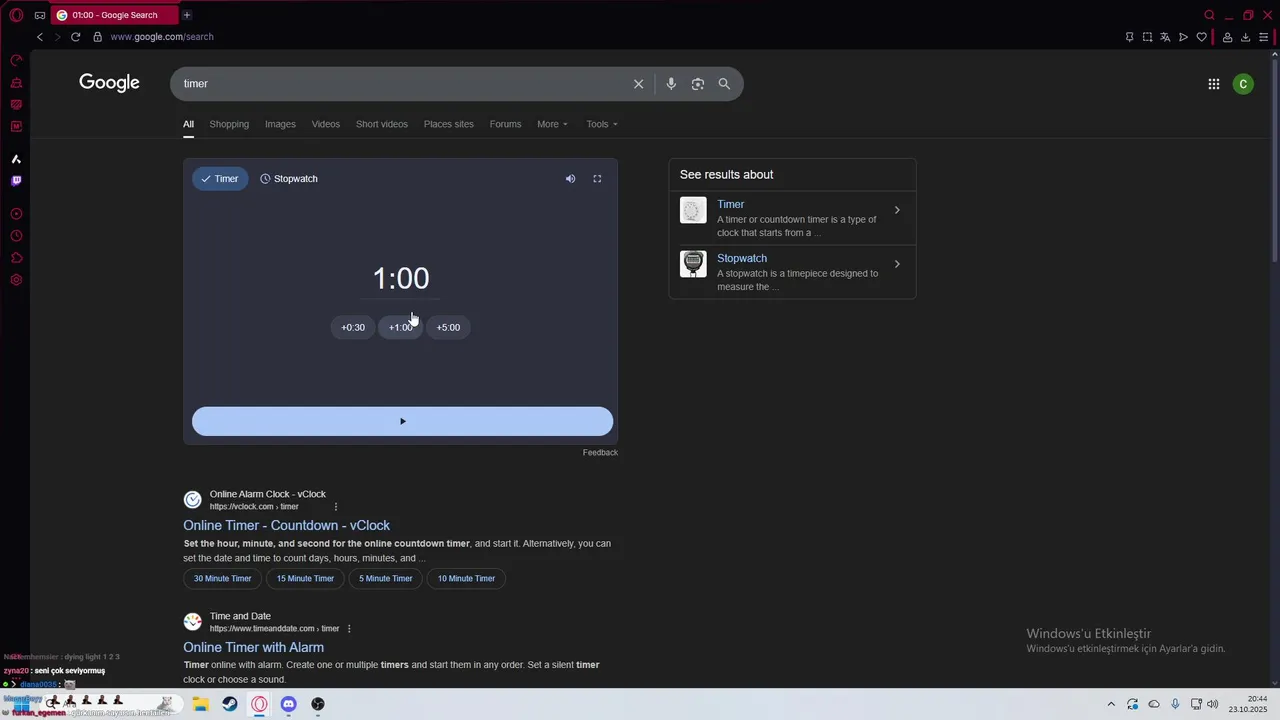Open the Time and Date result options menu
Screen dimensions: 1280x720
(x=349, y=629)
